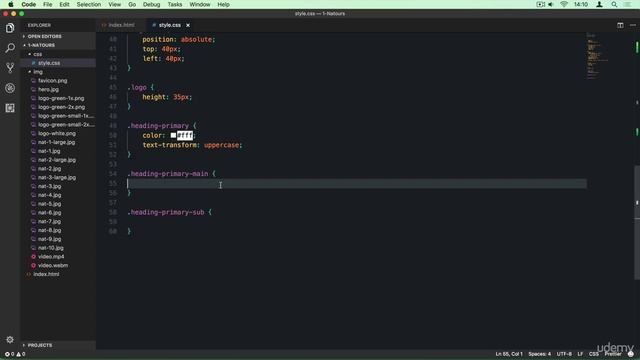Open nat-3-large.jpg file
Viewport: 640px width, 360px height.
coord(58,178)
